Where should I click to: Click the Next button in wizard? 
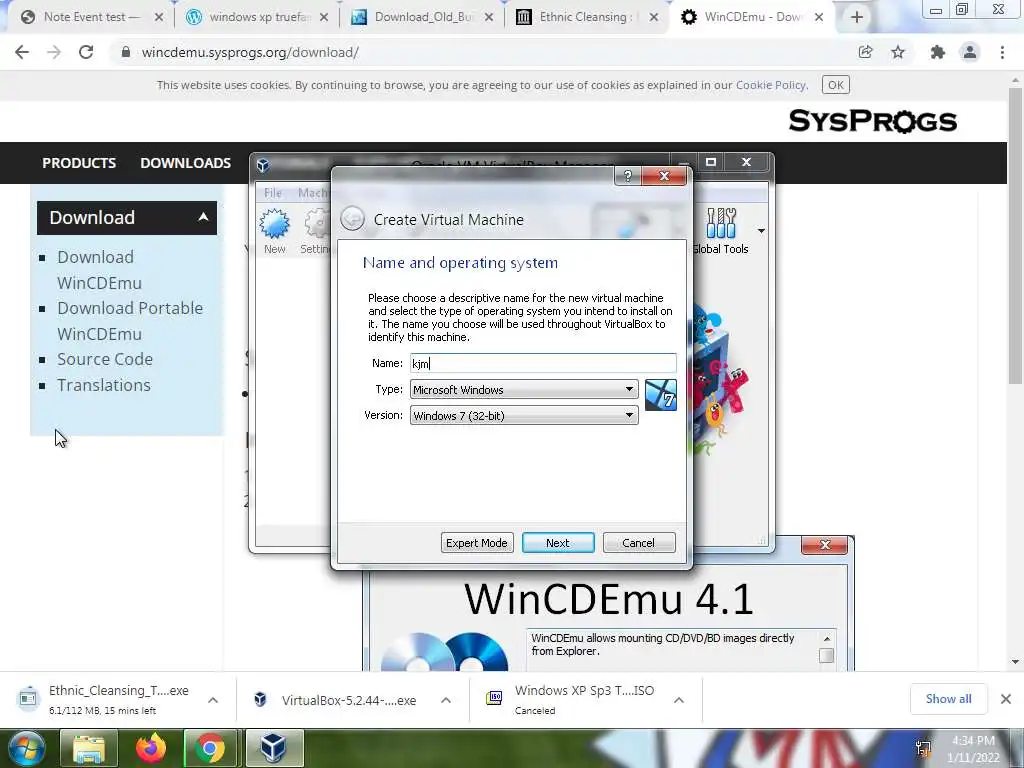[x=558, y=543]
